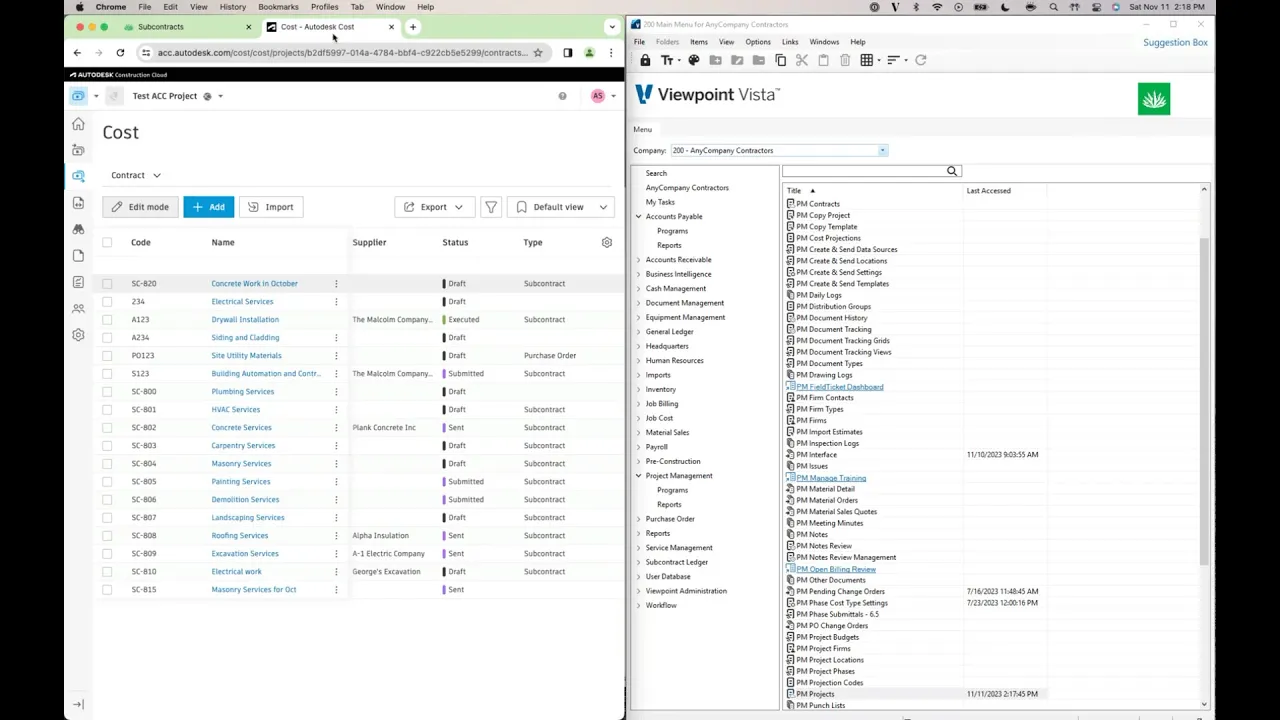
Task: Click the Vista copy icon
Action: pyautogui.click(x=780, y=60)
